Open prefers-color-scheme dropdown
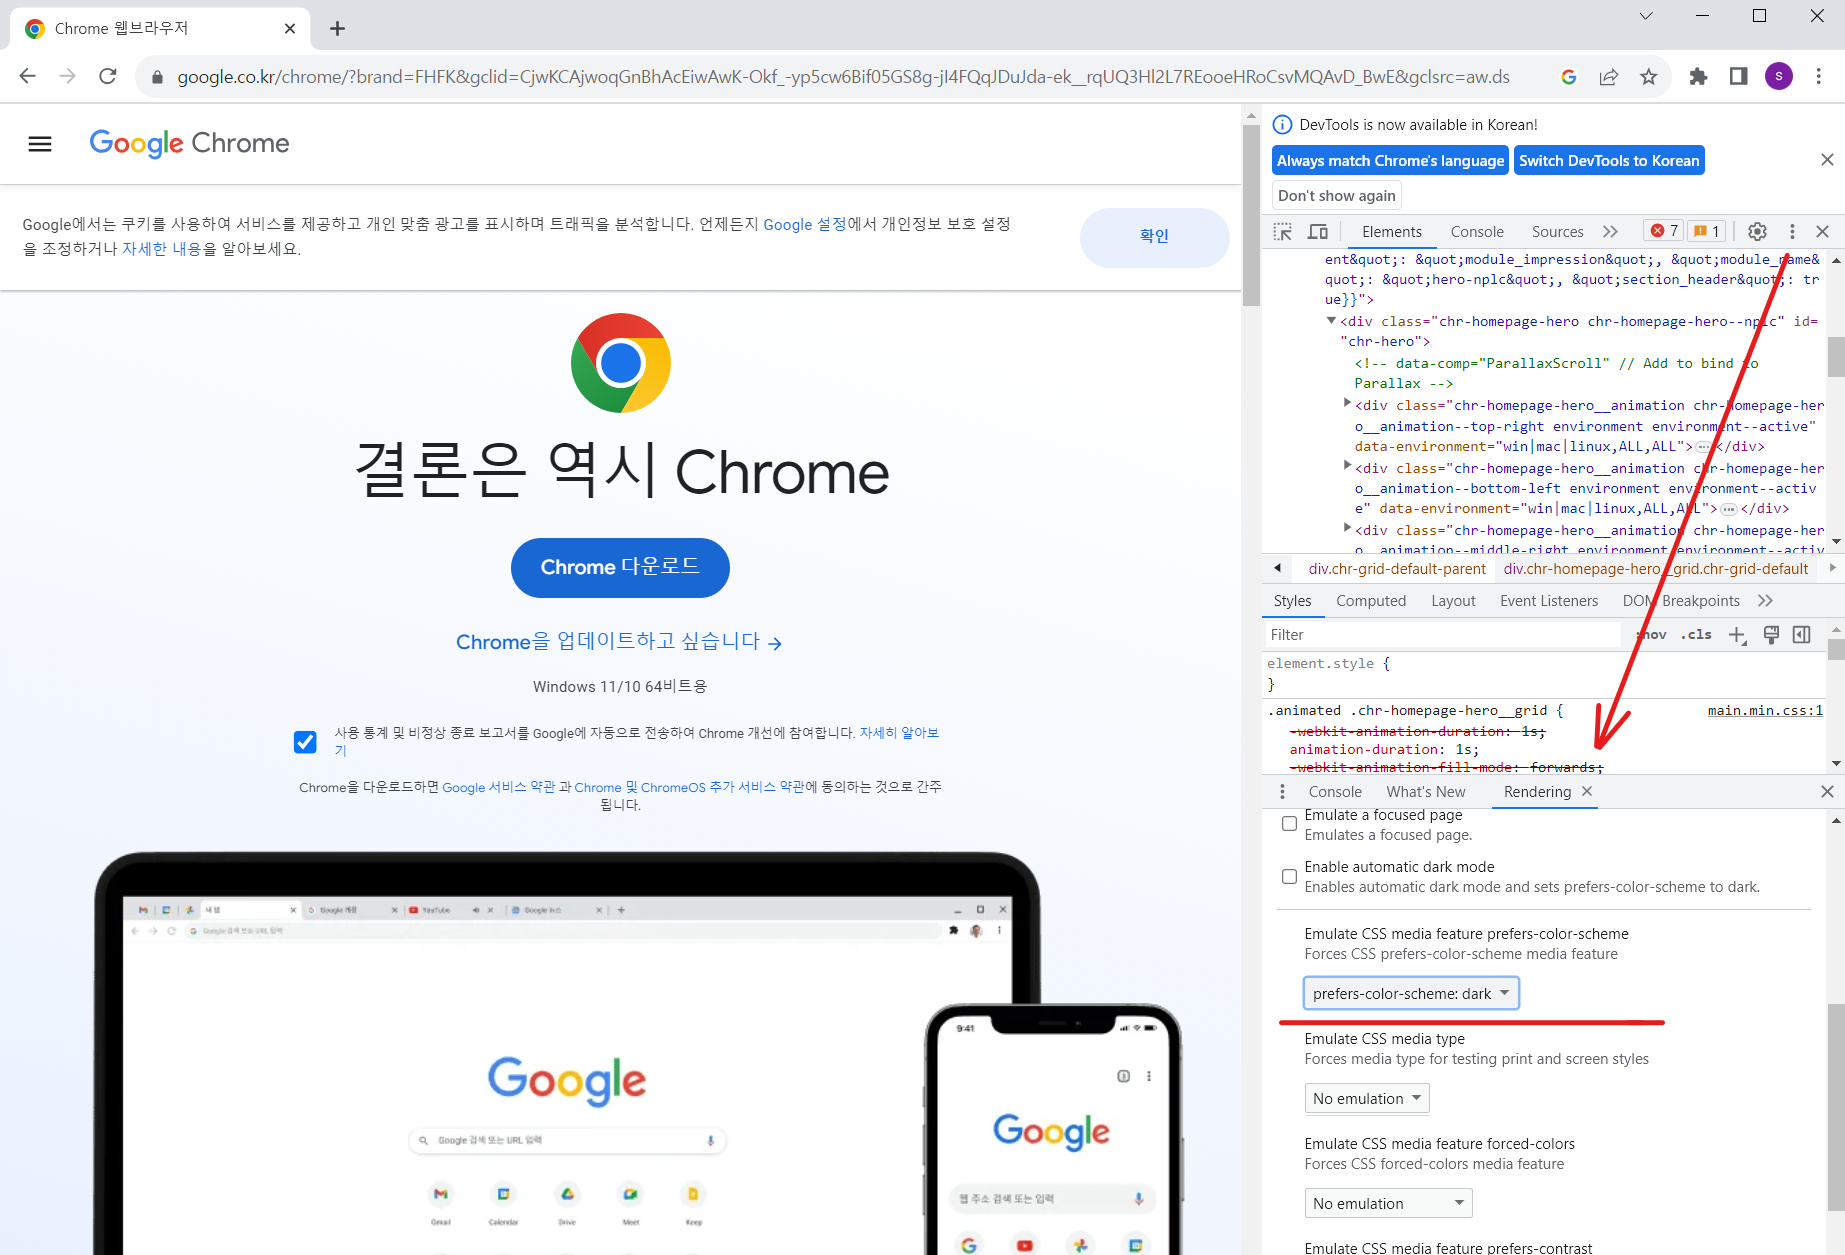This screenshot has height=1255, width=1845. (x=1411, y=993)
